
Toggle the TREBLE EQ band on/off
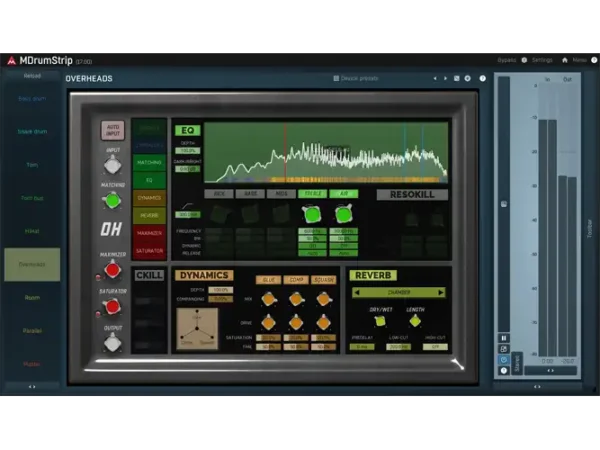pyautogui.click(x=313, y=194)
